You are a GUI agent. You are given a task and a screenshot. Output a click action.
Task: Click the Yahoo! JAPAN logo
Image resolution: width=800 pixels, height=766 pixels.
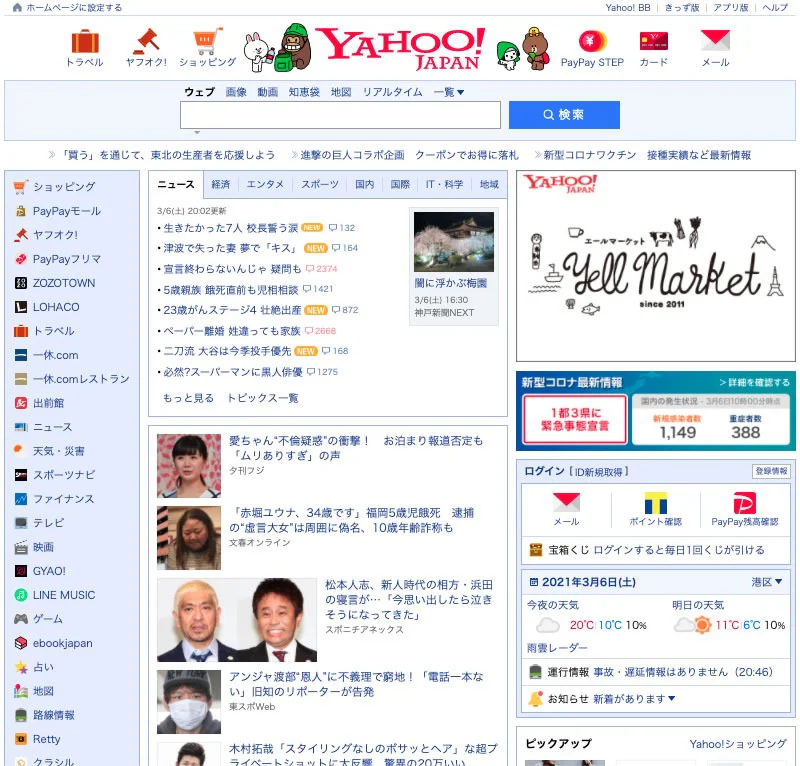pyautogui.click(x=401, y=48)
